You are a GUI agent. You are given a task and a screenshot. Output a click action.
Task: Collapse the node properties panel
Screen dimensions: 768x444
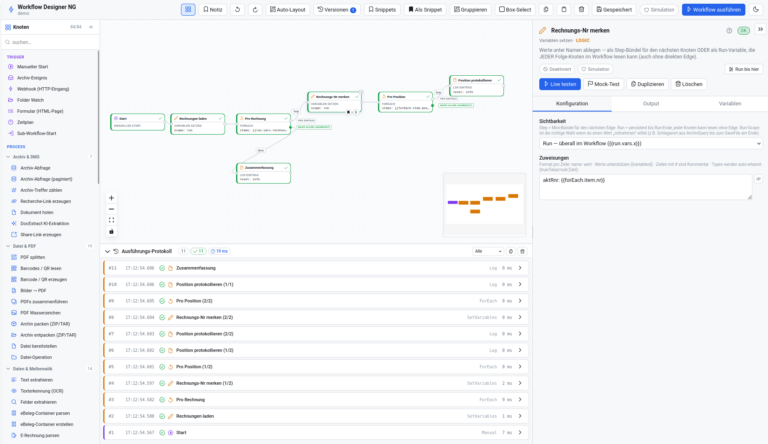(x=760, y=30)
